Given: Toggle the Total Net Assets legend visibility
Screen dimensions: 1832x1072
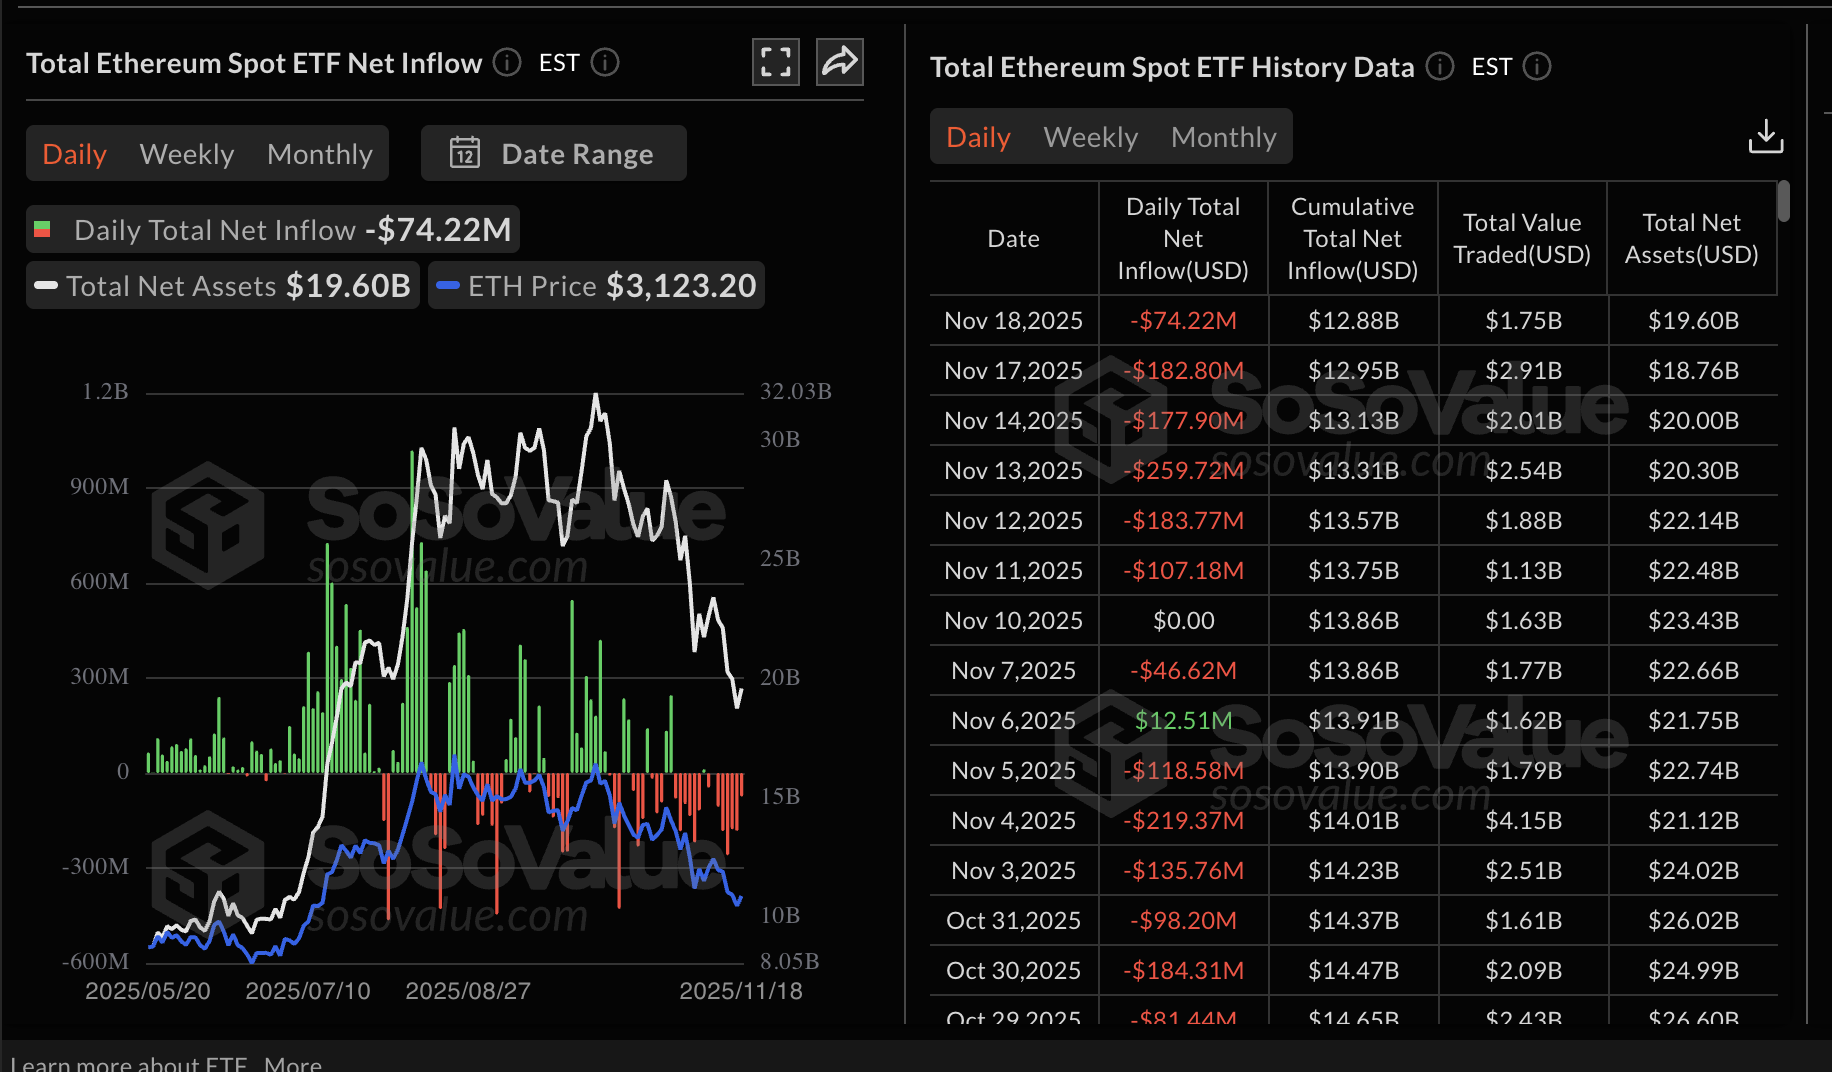Looking at the screenshot, I should (222, 285).
